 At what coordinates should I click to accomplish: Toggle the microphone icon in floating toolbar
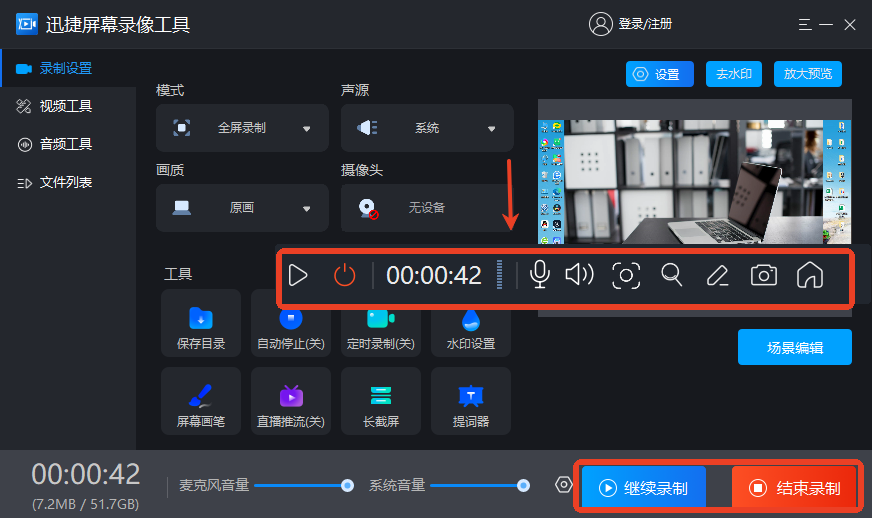coord(539,275)
